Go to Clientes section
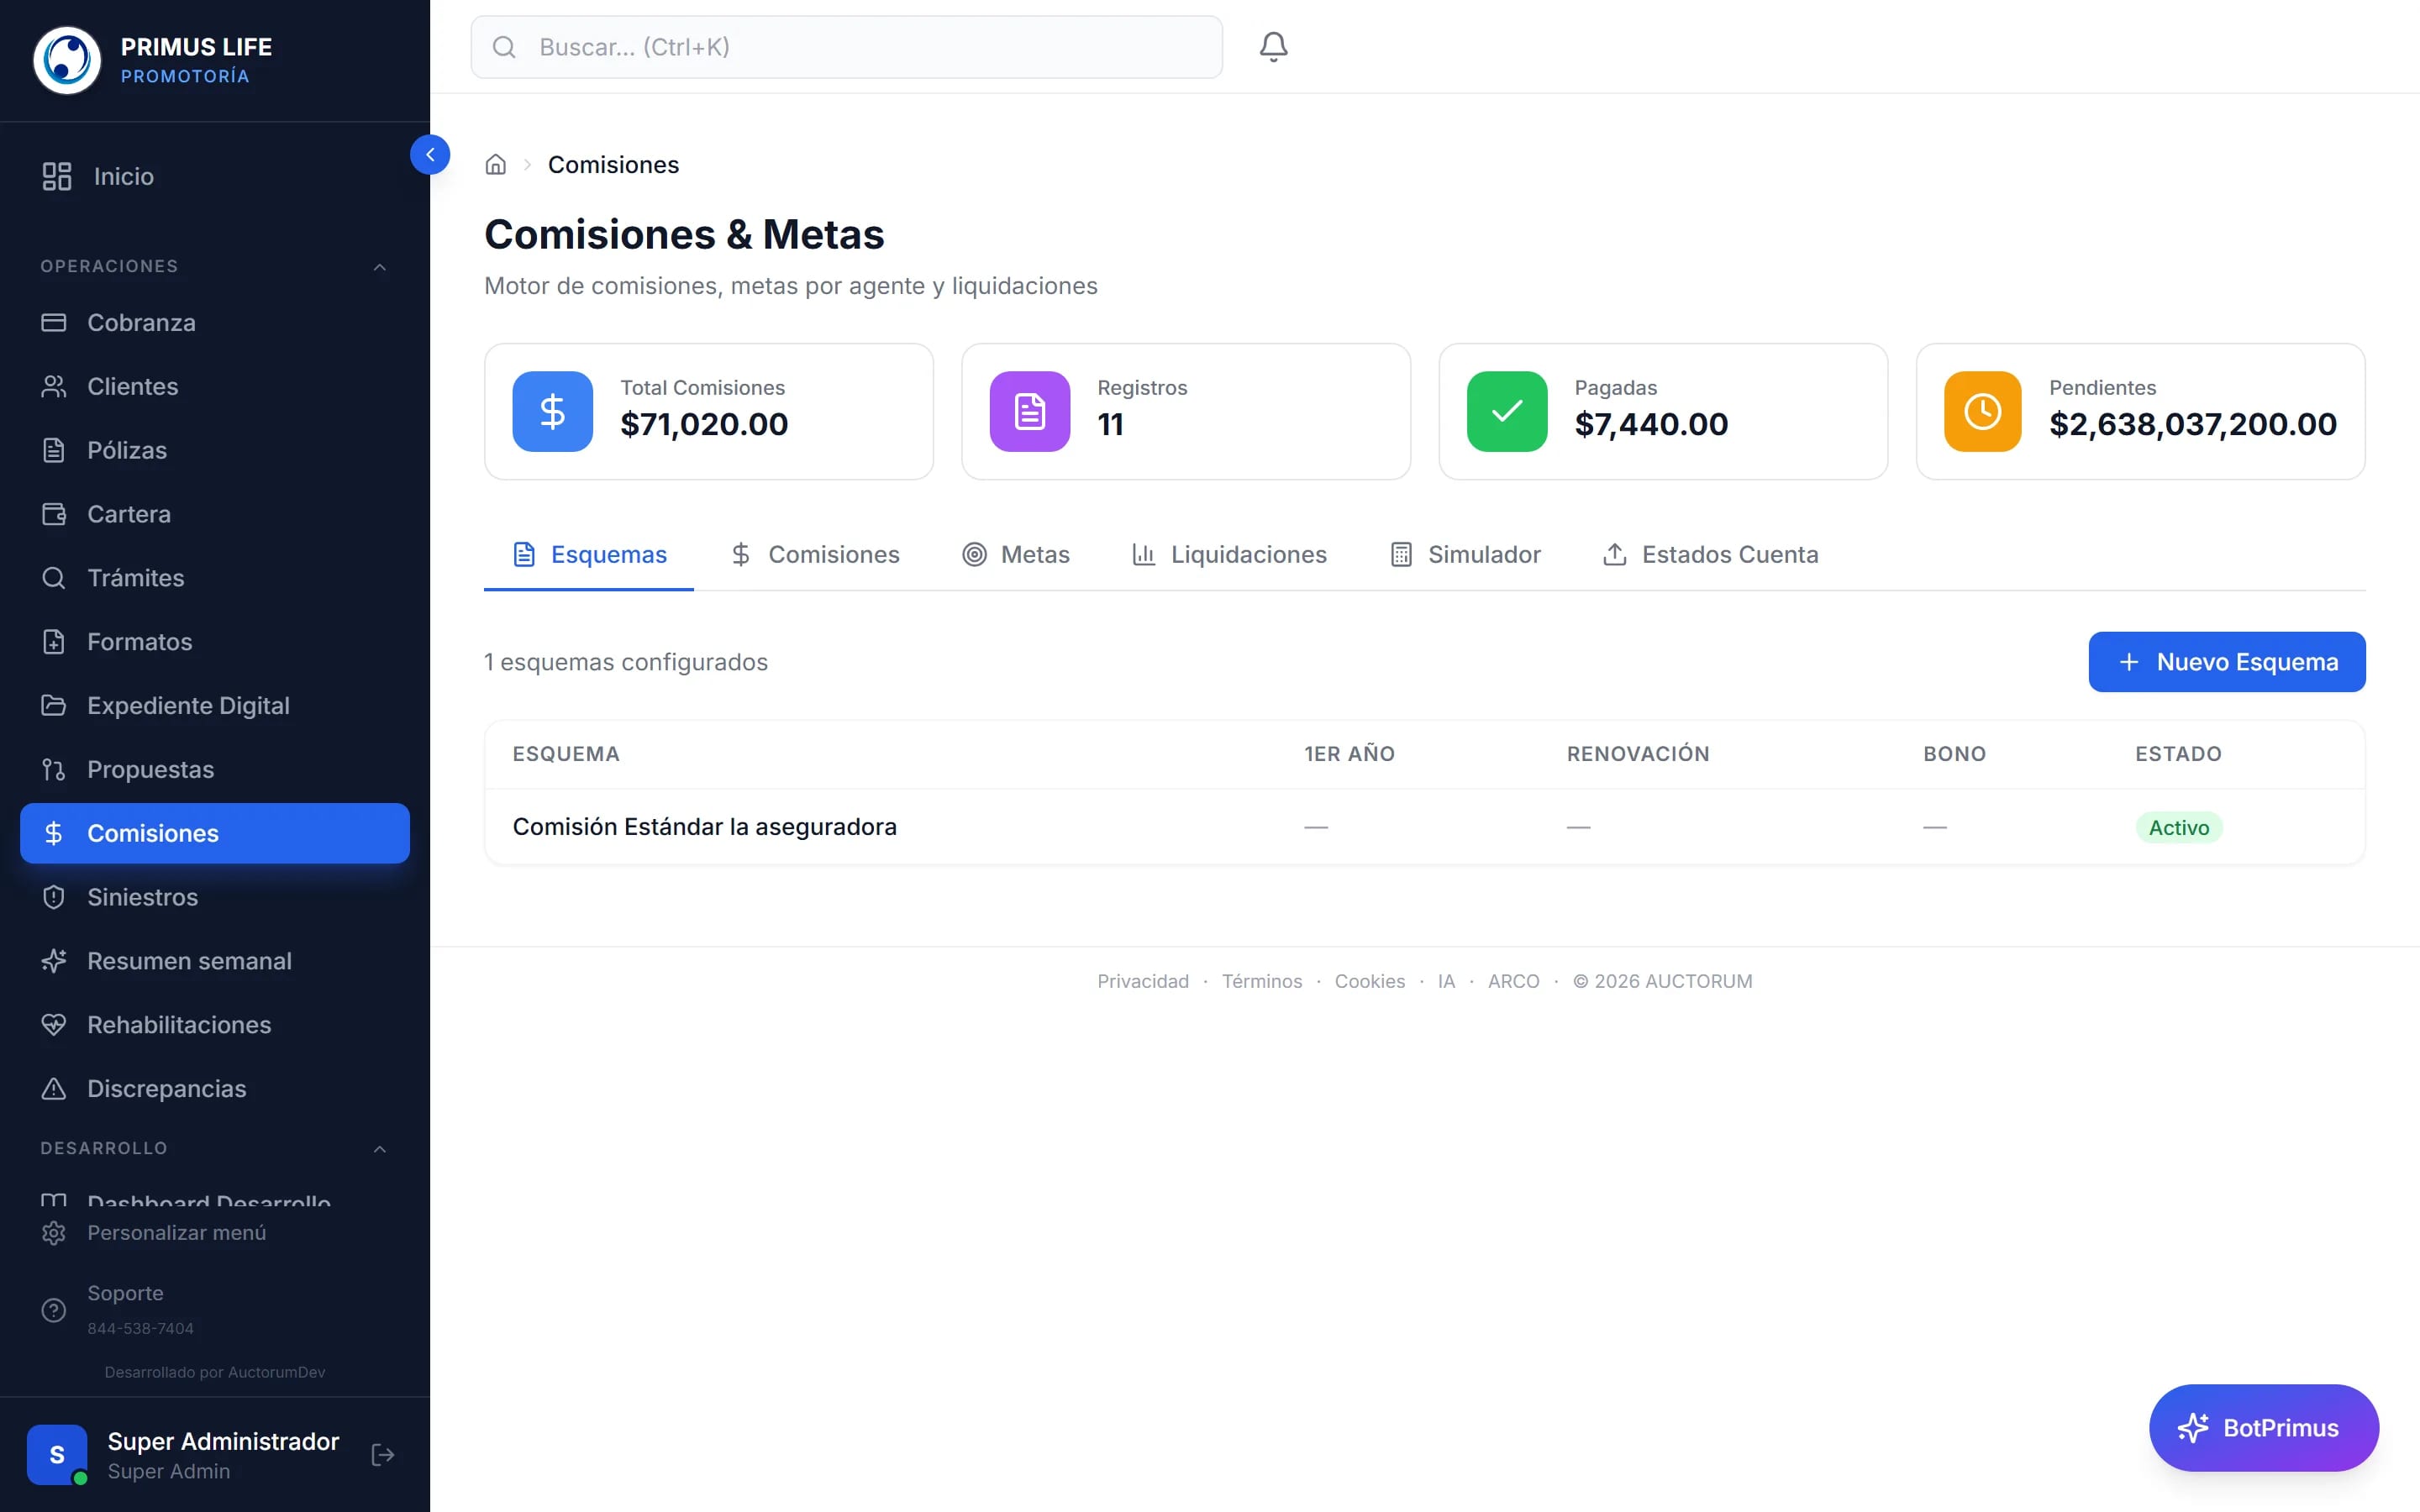Image resolution: width=2420 pixels, height=1512 pixels. (x=215, y=386)
